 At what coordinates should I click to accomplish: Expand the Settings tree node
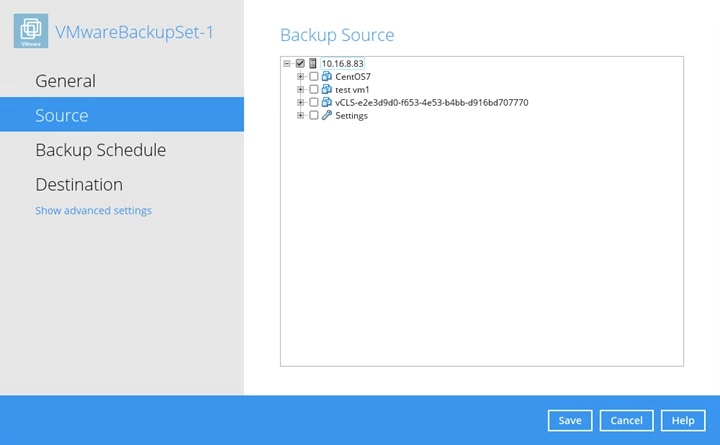(x=300, y=115)
